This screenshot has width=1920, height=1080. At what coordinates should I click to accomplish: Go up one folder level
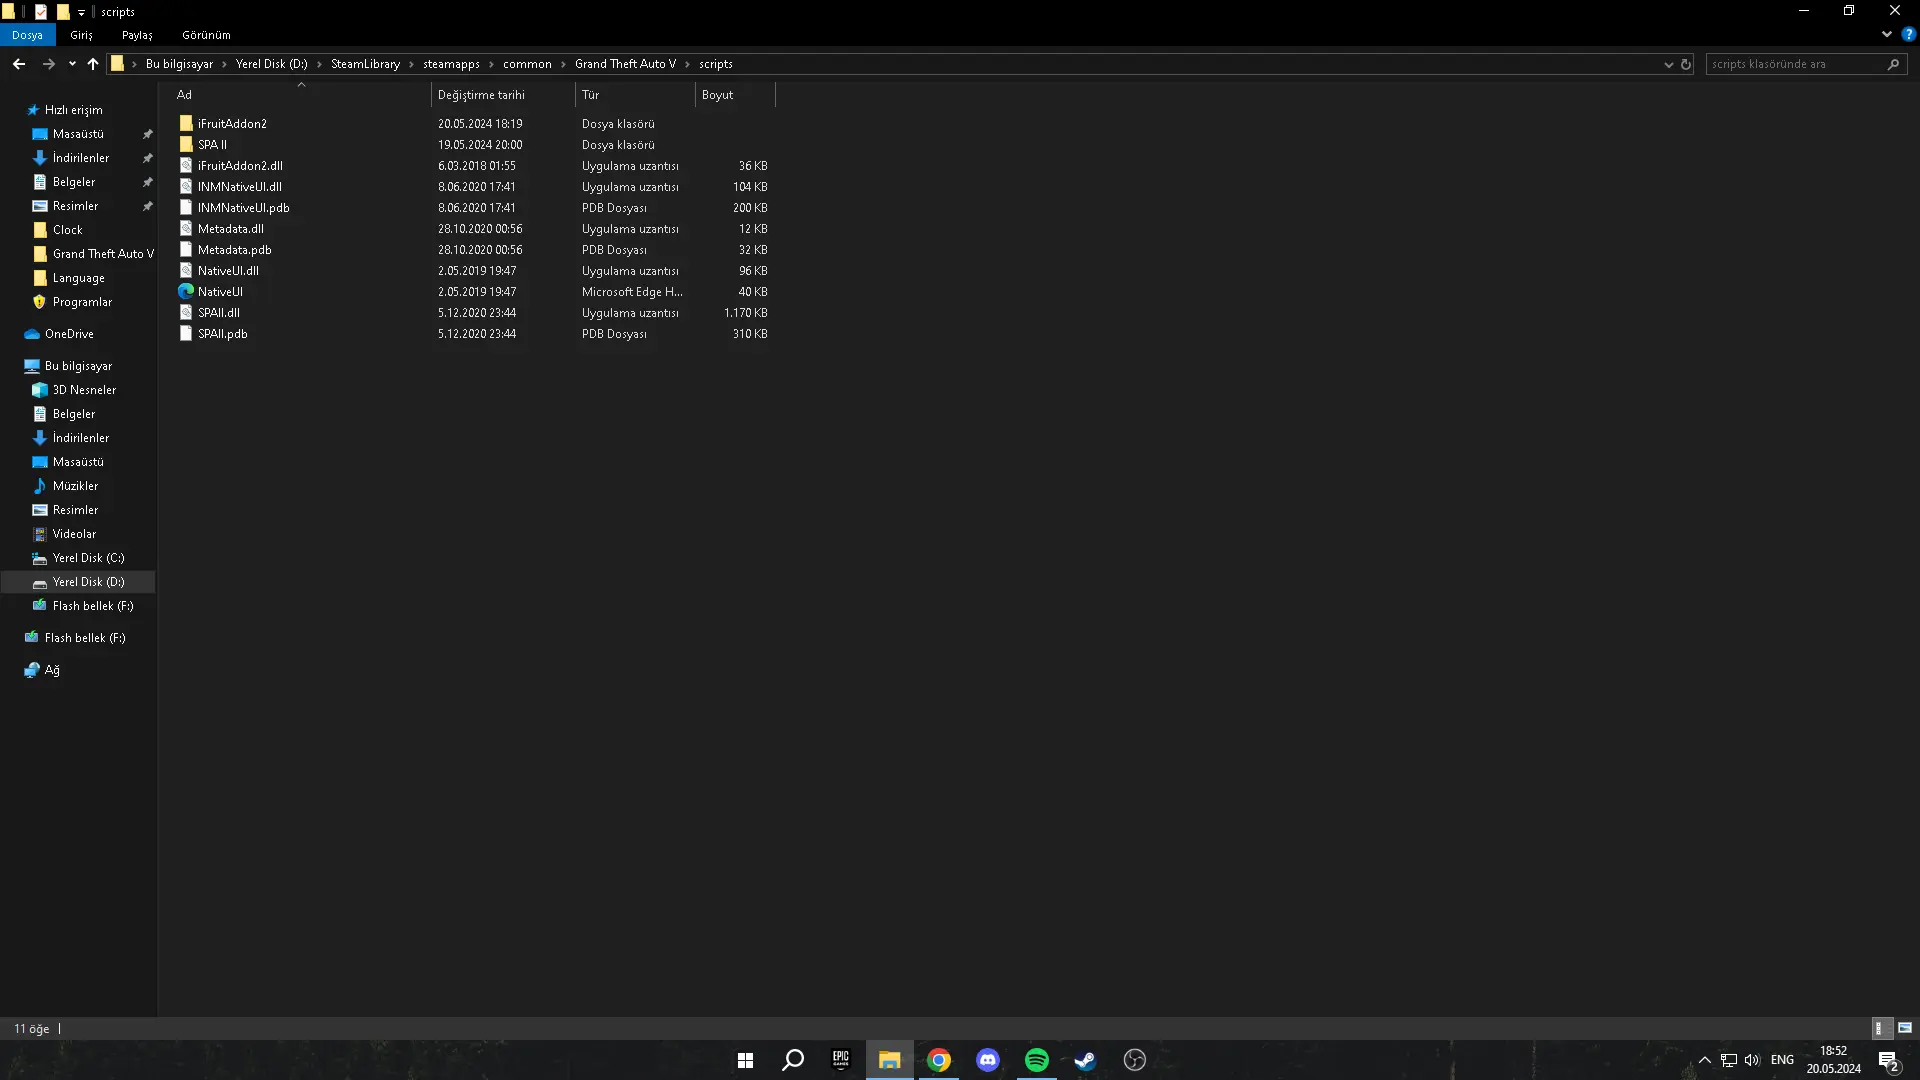tap(93, 64)
